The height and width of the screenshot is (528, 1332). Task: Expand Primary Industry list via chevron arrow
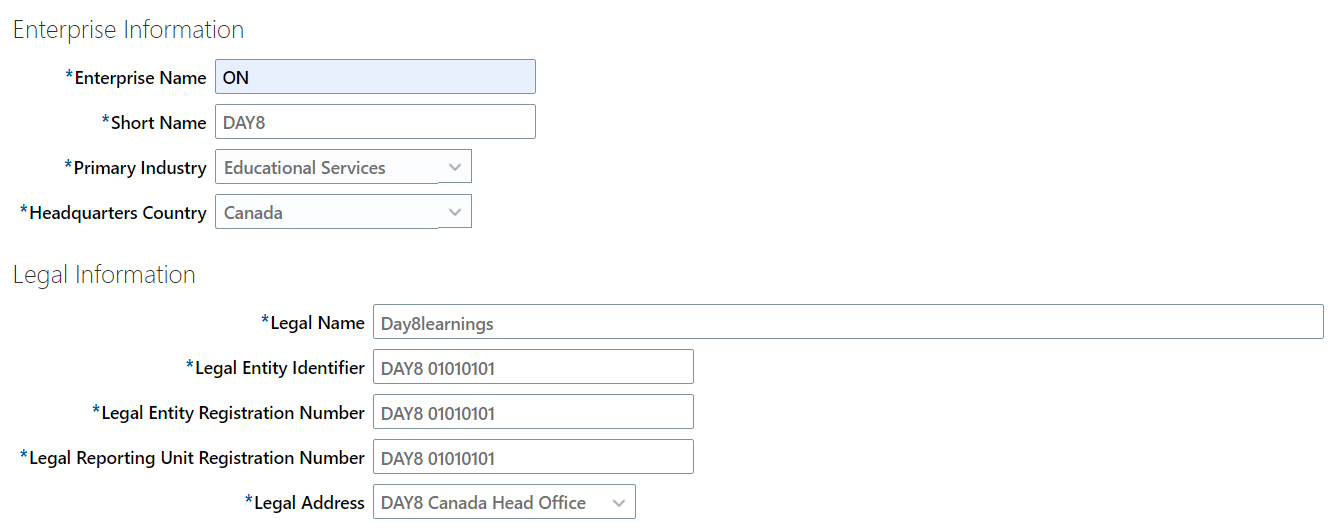pos(455,167)
